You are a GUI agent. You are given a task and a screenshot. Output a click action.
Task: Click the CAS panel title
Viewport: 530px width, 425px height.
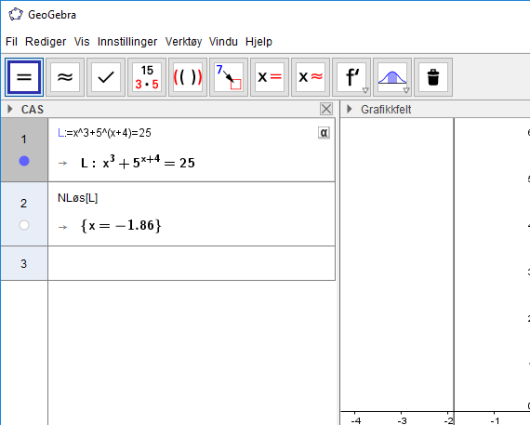pos(32,109)
